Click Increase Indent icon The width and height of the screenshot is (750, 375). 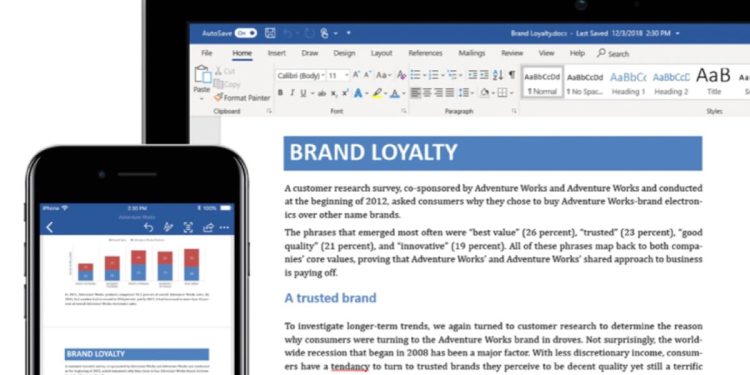pos(484,75)
